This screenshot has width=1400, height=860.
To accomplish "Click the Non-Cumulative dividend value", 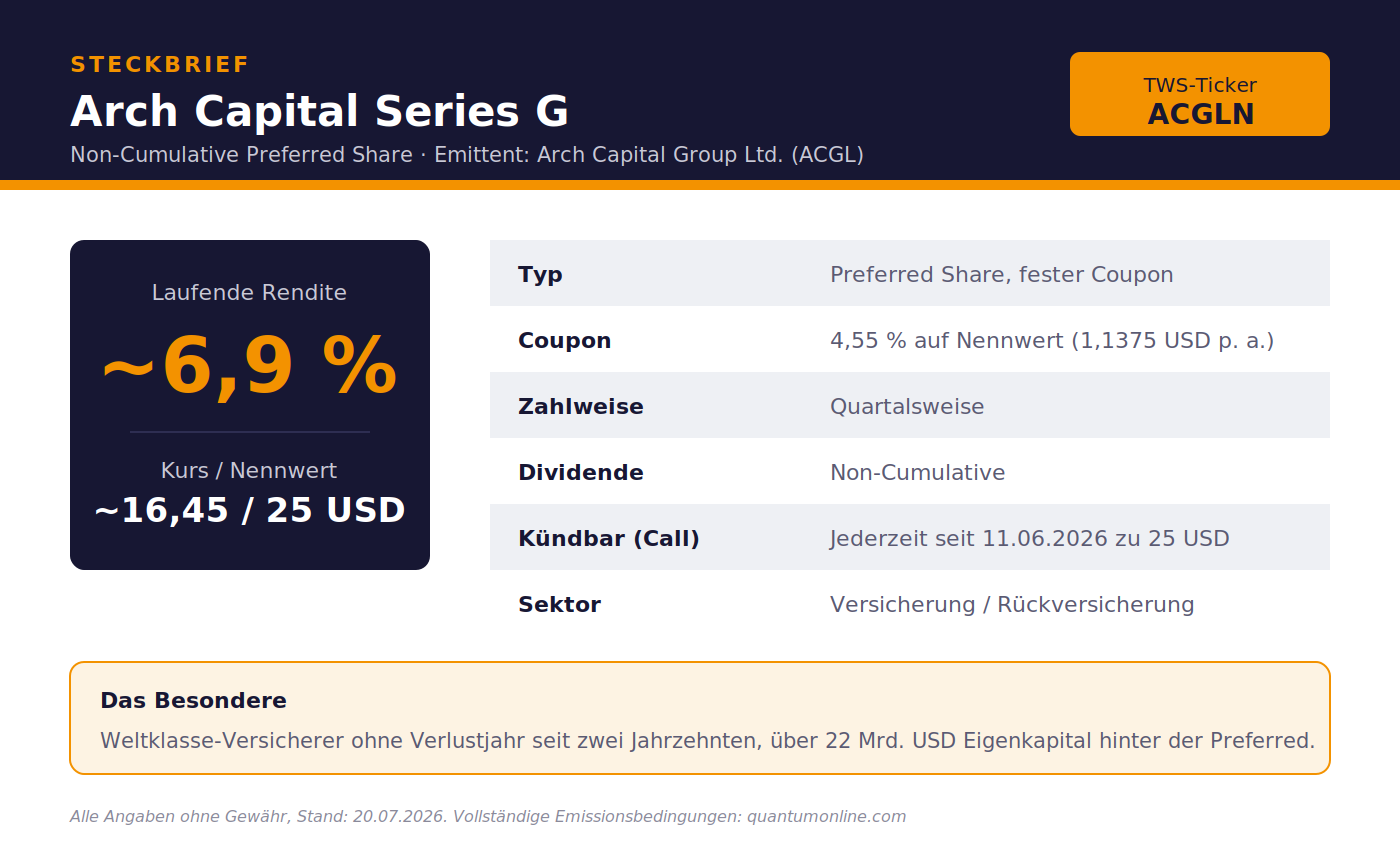I will click(x=918, y=472).
